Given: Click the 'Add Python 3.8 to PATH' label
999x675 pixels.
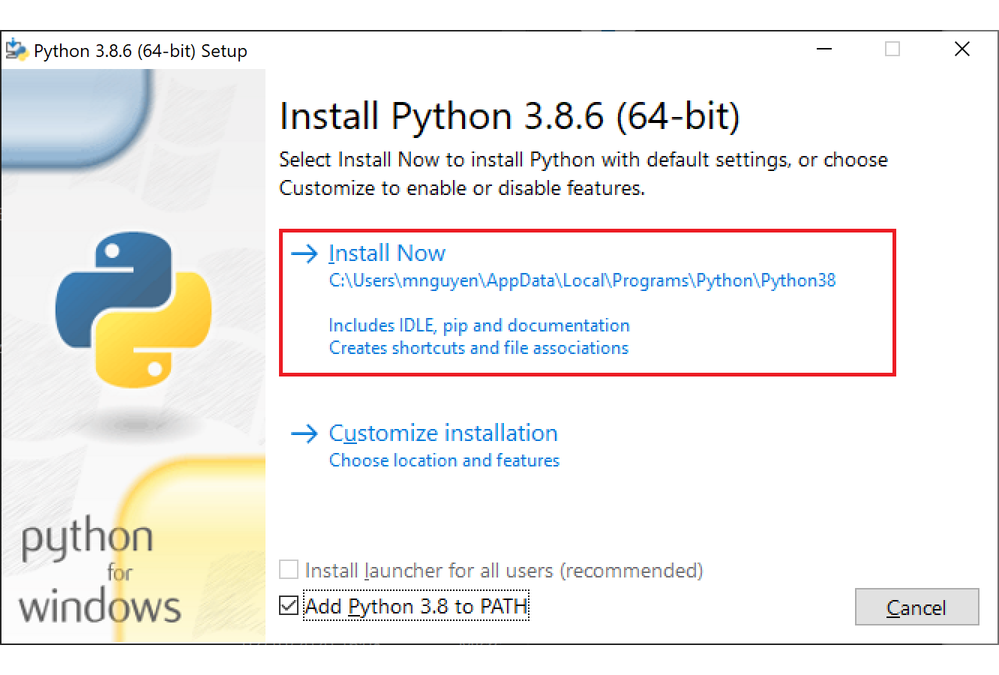Looking at the screenshot, I should click(x=416, y=606).
